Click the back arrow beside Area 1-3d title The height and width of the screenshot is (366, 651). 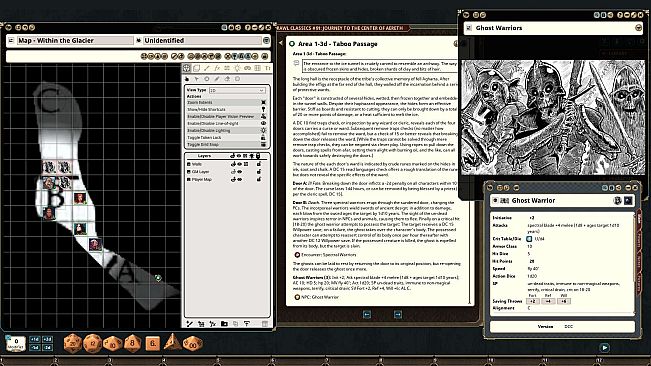pyautogui.click(x=281, y=43)
